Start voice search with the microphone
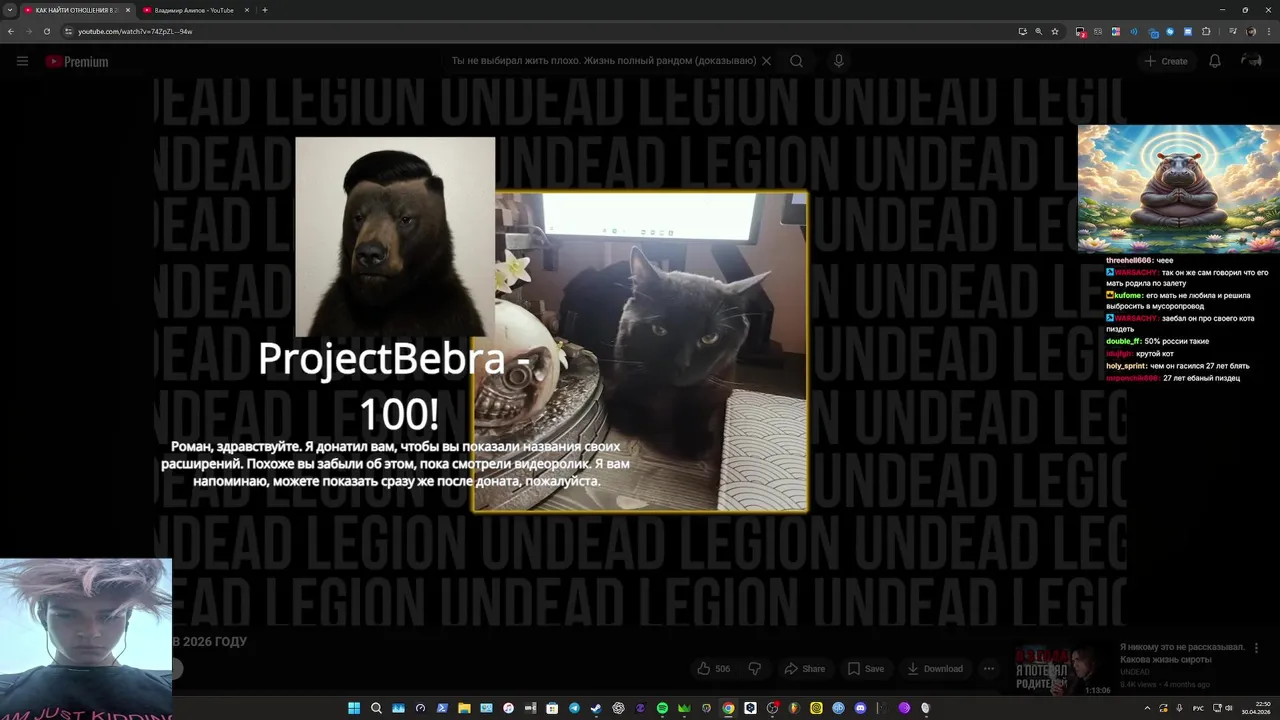 click(839, 61)
